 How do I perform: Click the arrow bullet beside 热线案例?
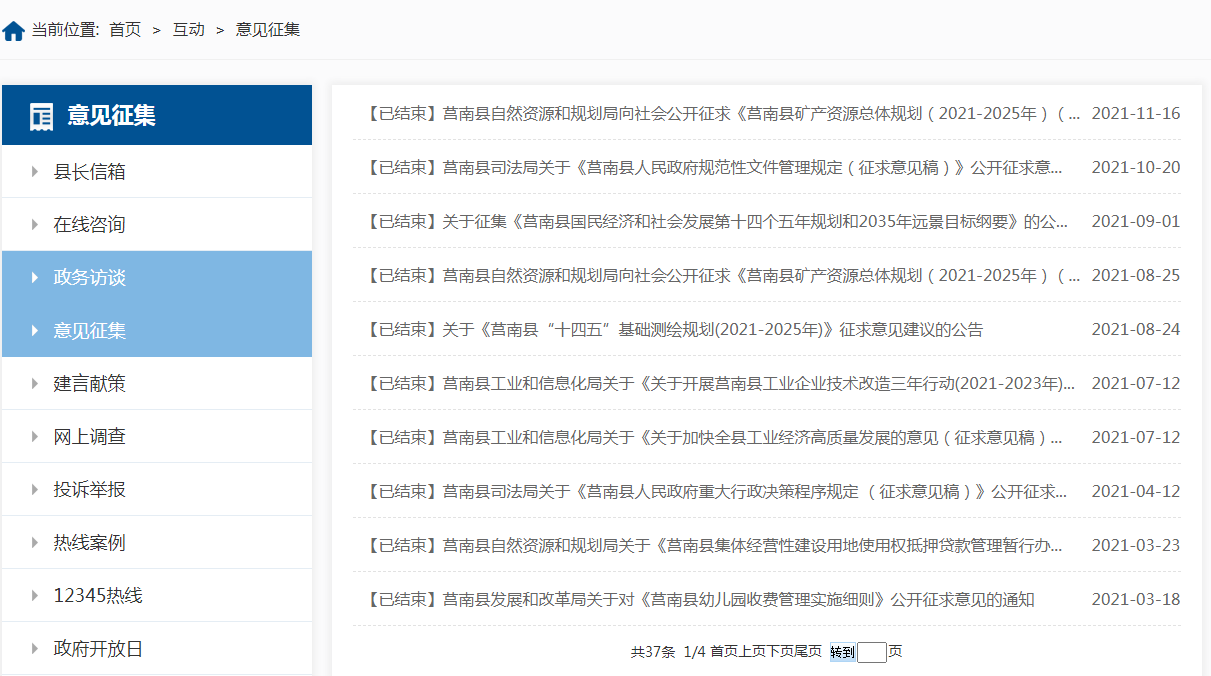point(35,543)
